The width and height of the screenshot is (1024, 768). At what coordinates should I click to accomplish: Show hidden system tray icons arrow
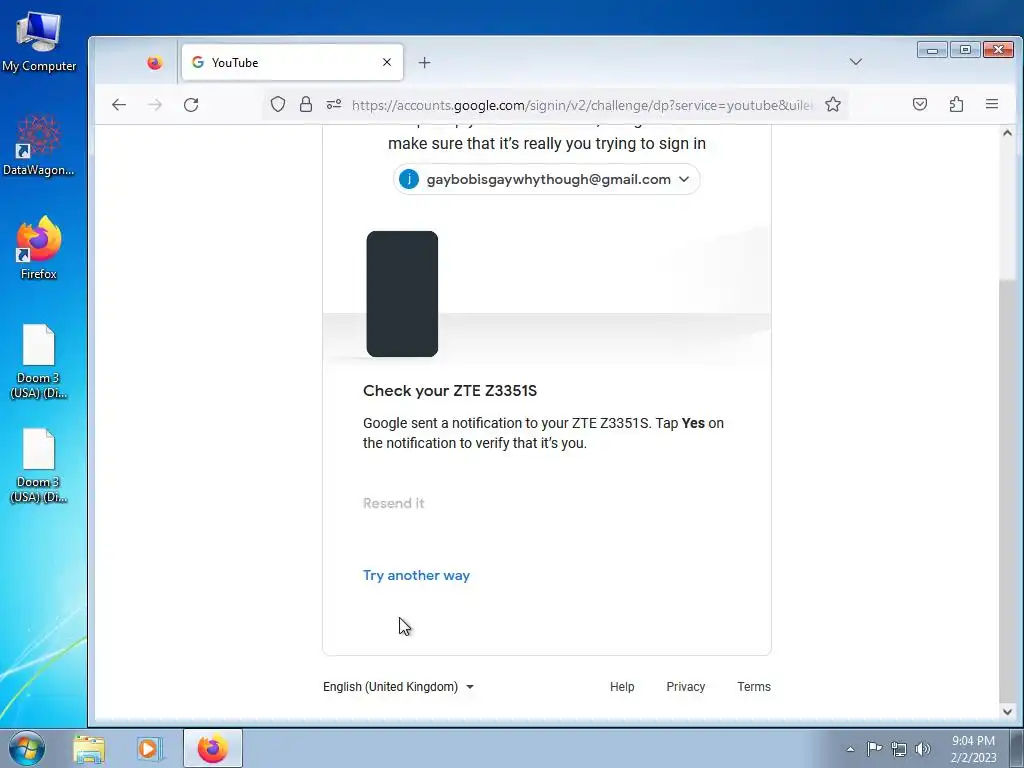[850, 749]
